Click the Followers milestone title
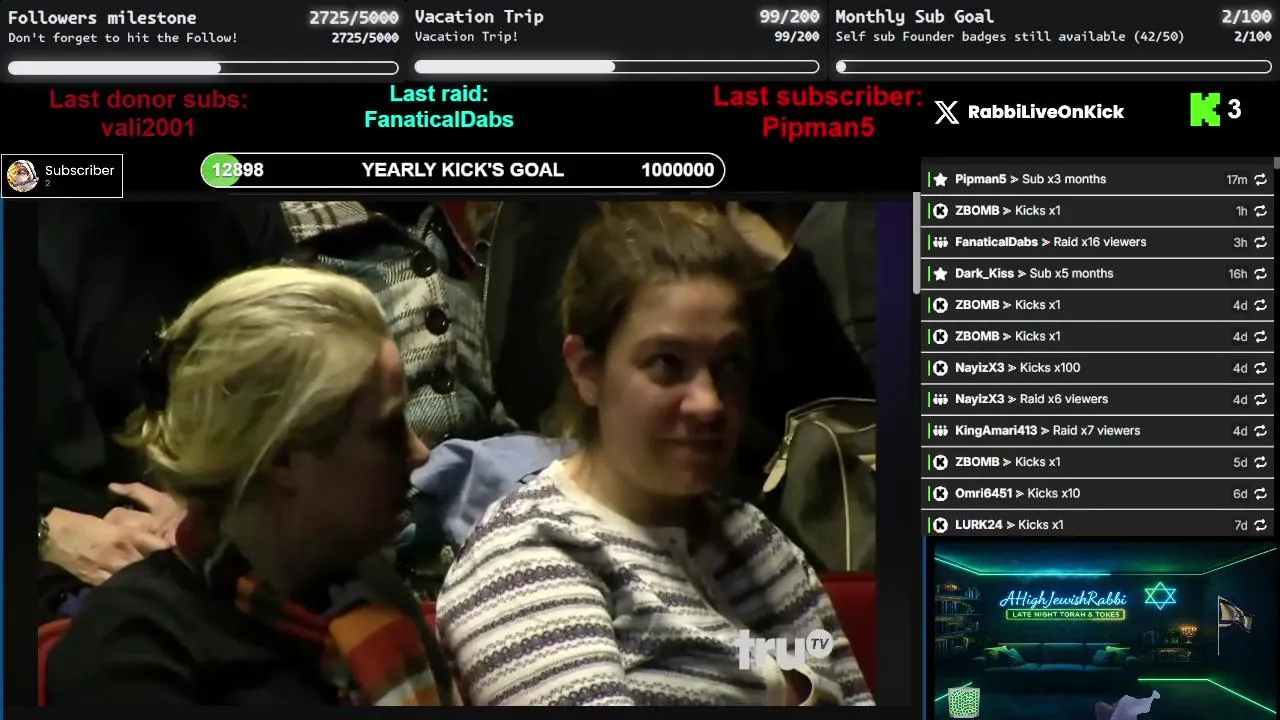This screenshot has width=1280, height=720. (x=102, y=18)
